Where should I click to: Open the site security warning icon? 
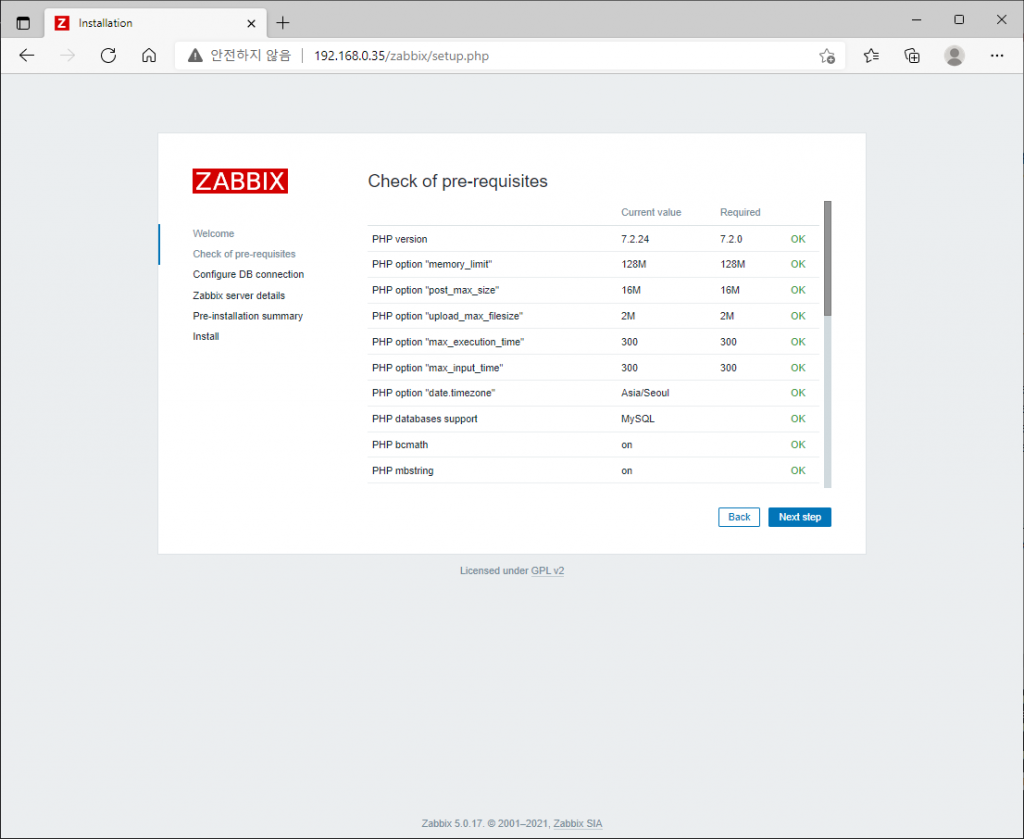click(194, 56)
